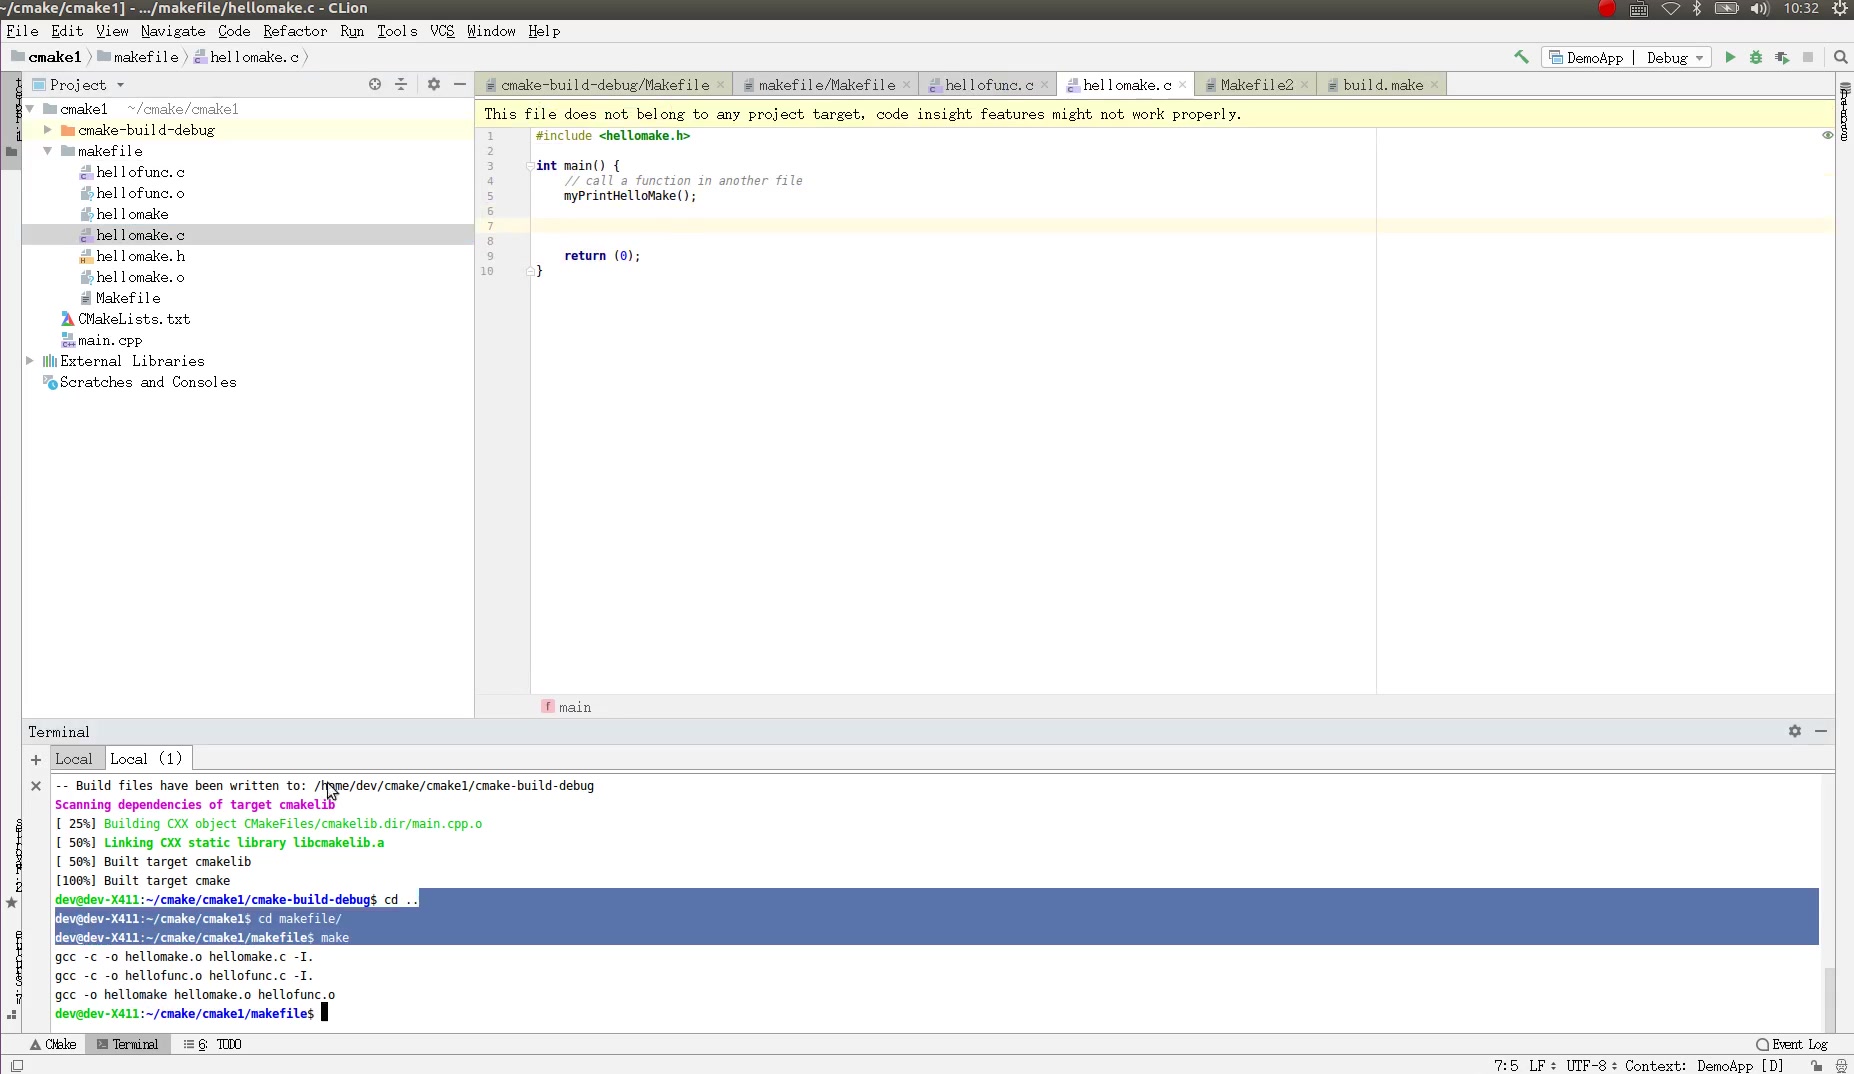Open the Tools menu
This screenshot has height=1074, width=1854.
coord(397,31)
